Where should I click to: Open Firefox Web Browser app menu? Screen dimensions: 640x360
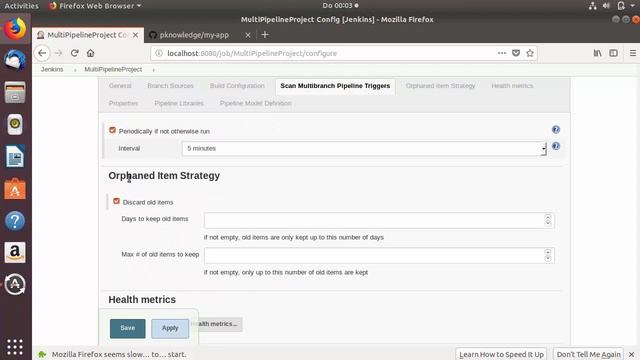pyautogui.click(x=95, y=6)
